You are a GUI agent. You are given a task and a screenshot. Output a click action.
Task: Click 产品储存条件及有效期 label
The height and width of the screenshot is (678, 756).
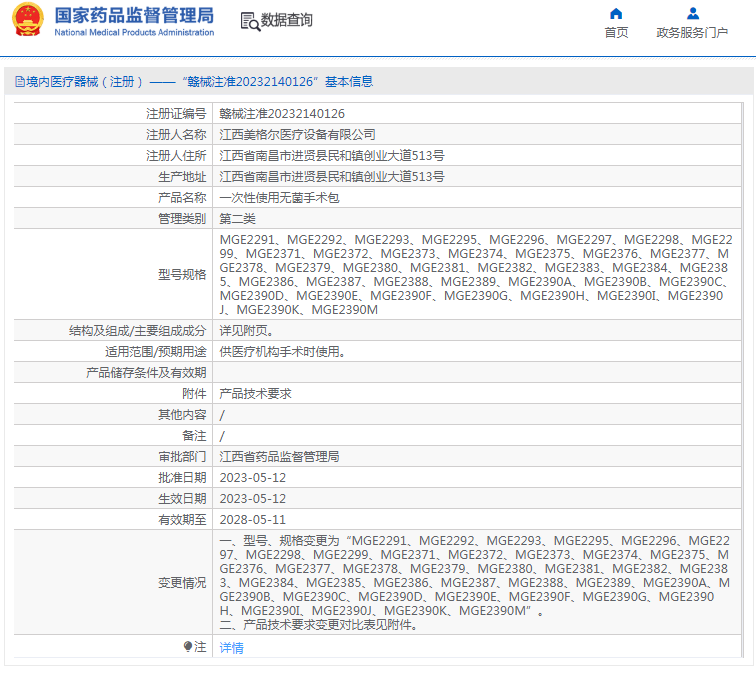pos(146,373)
